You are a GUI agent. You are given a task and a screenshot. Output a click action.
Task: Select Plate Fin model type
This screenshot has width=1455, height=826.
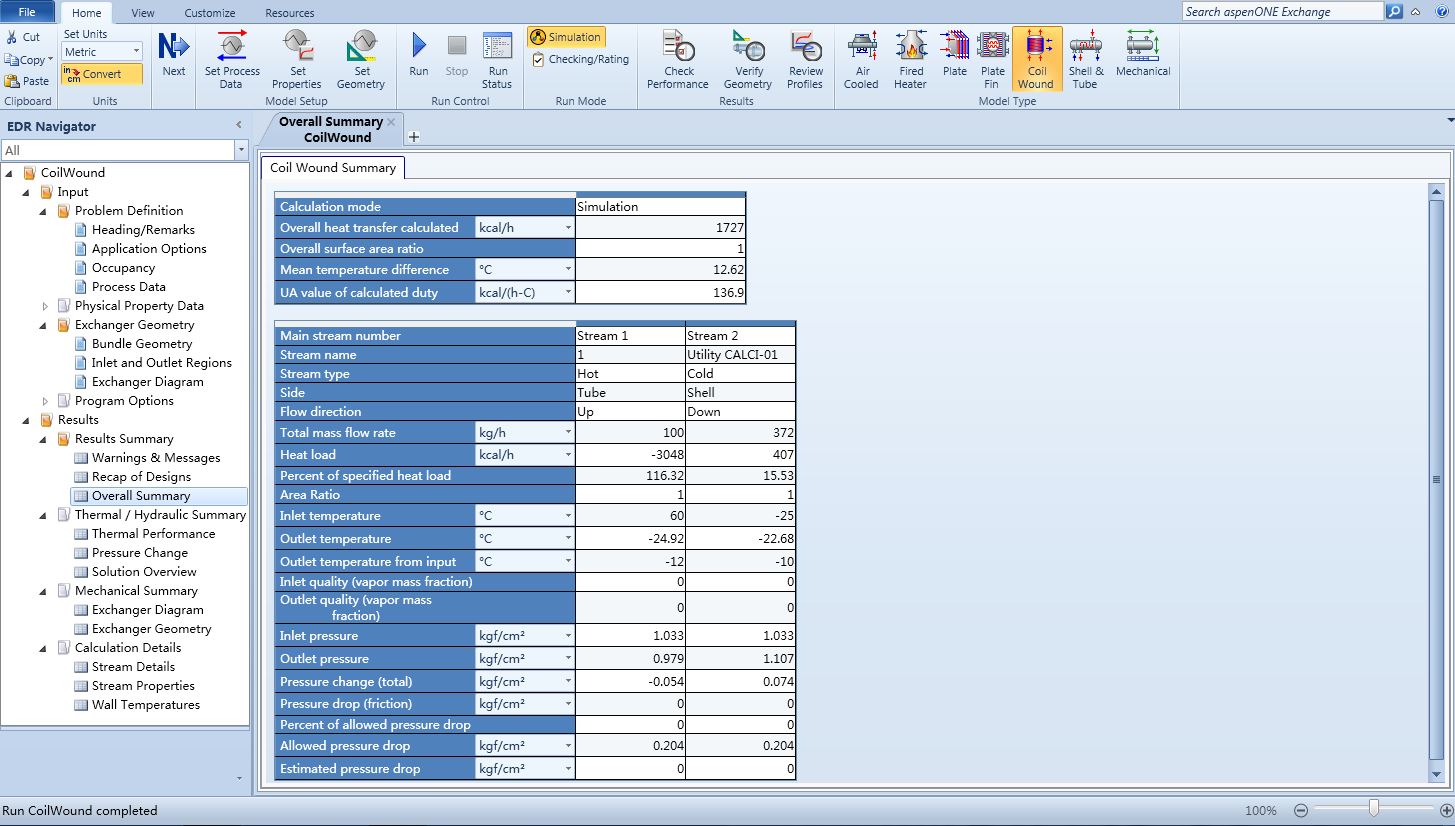click(992, 60)
